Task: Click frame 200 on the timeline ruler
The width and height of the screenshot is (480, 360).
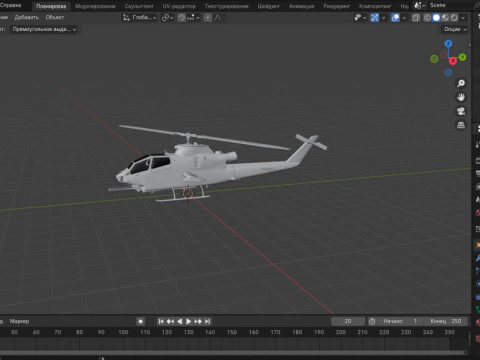Action: pos(341,332)
